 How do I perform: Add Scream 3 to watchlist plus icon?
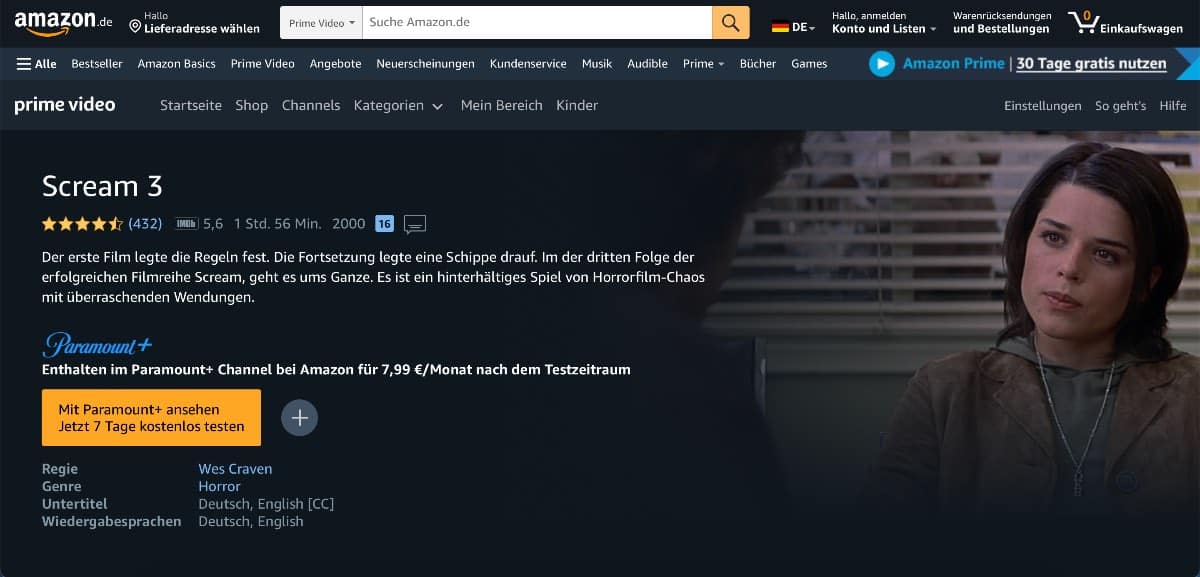[299, 418]
